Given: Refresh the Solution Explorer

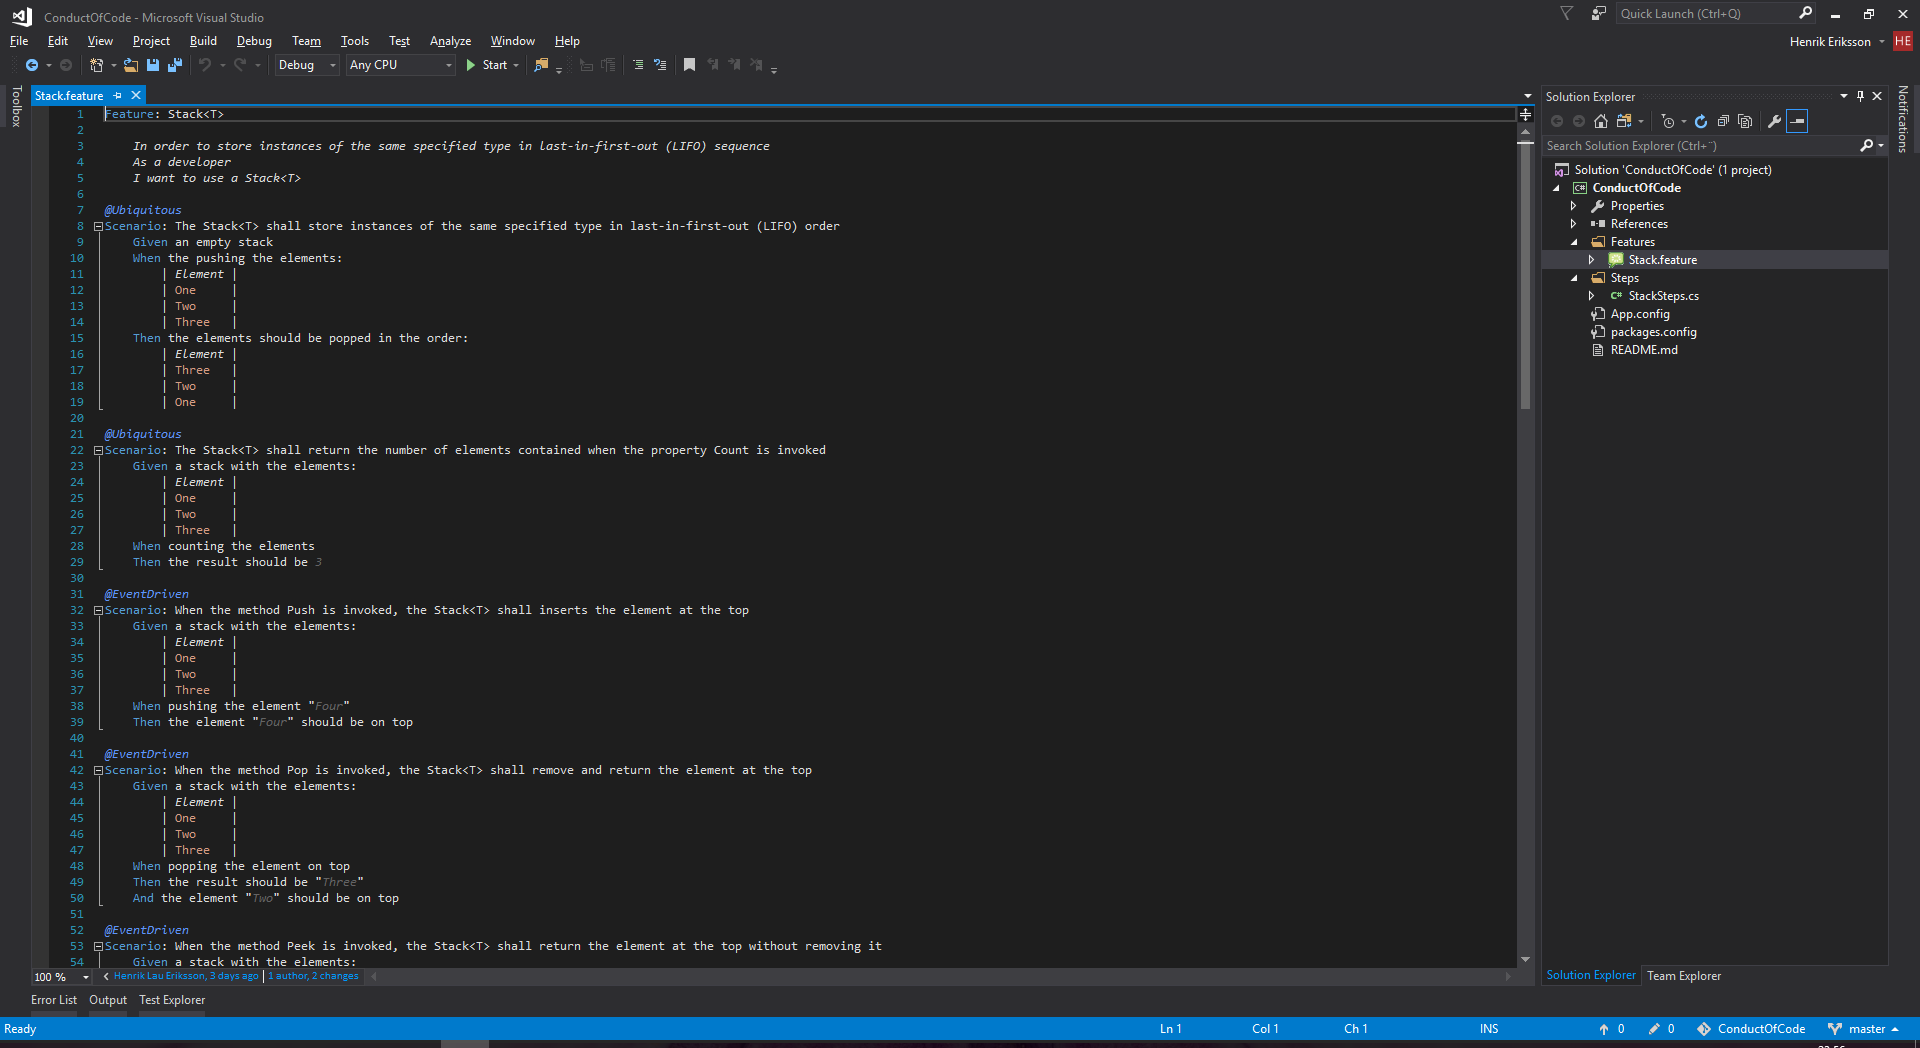Looking at the screenshot, I should click(x=1701, y=121).
